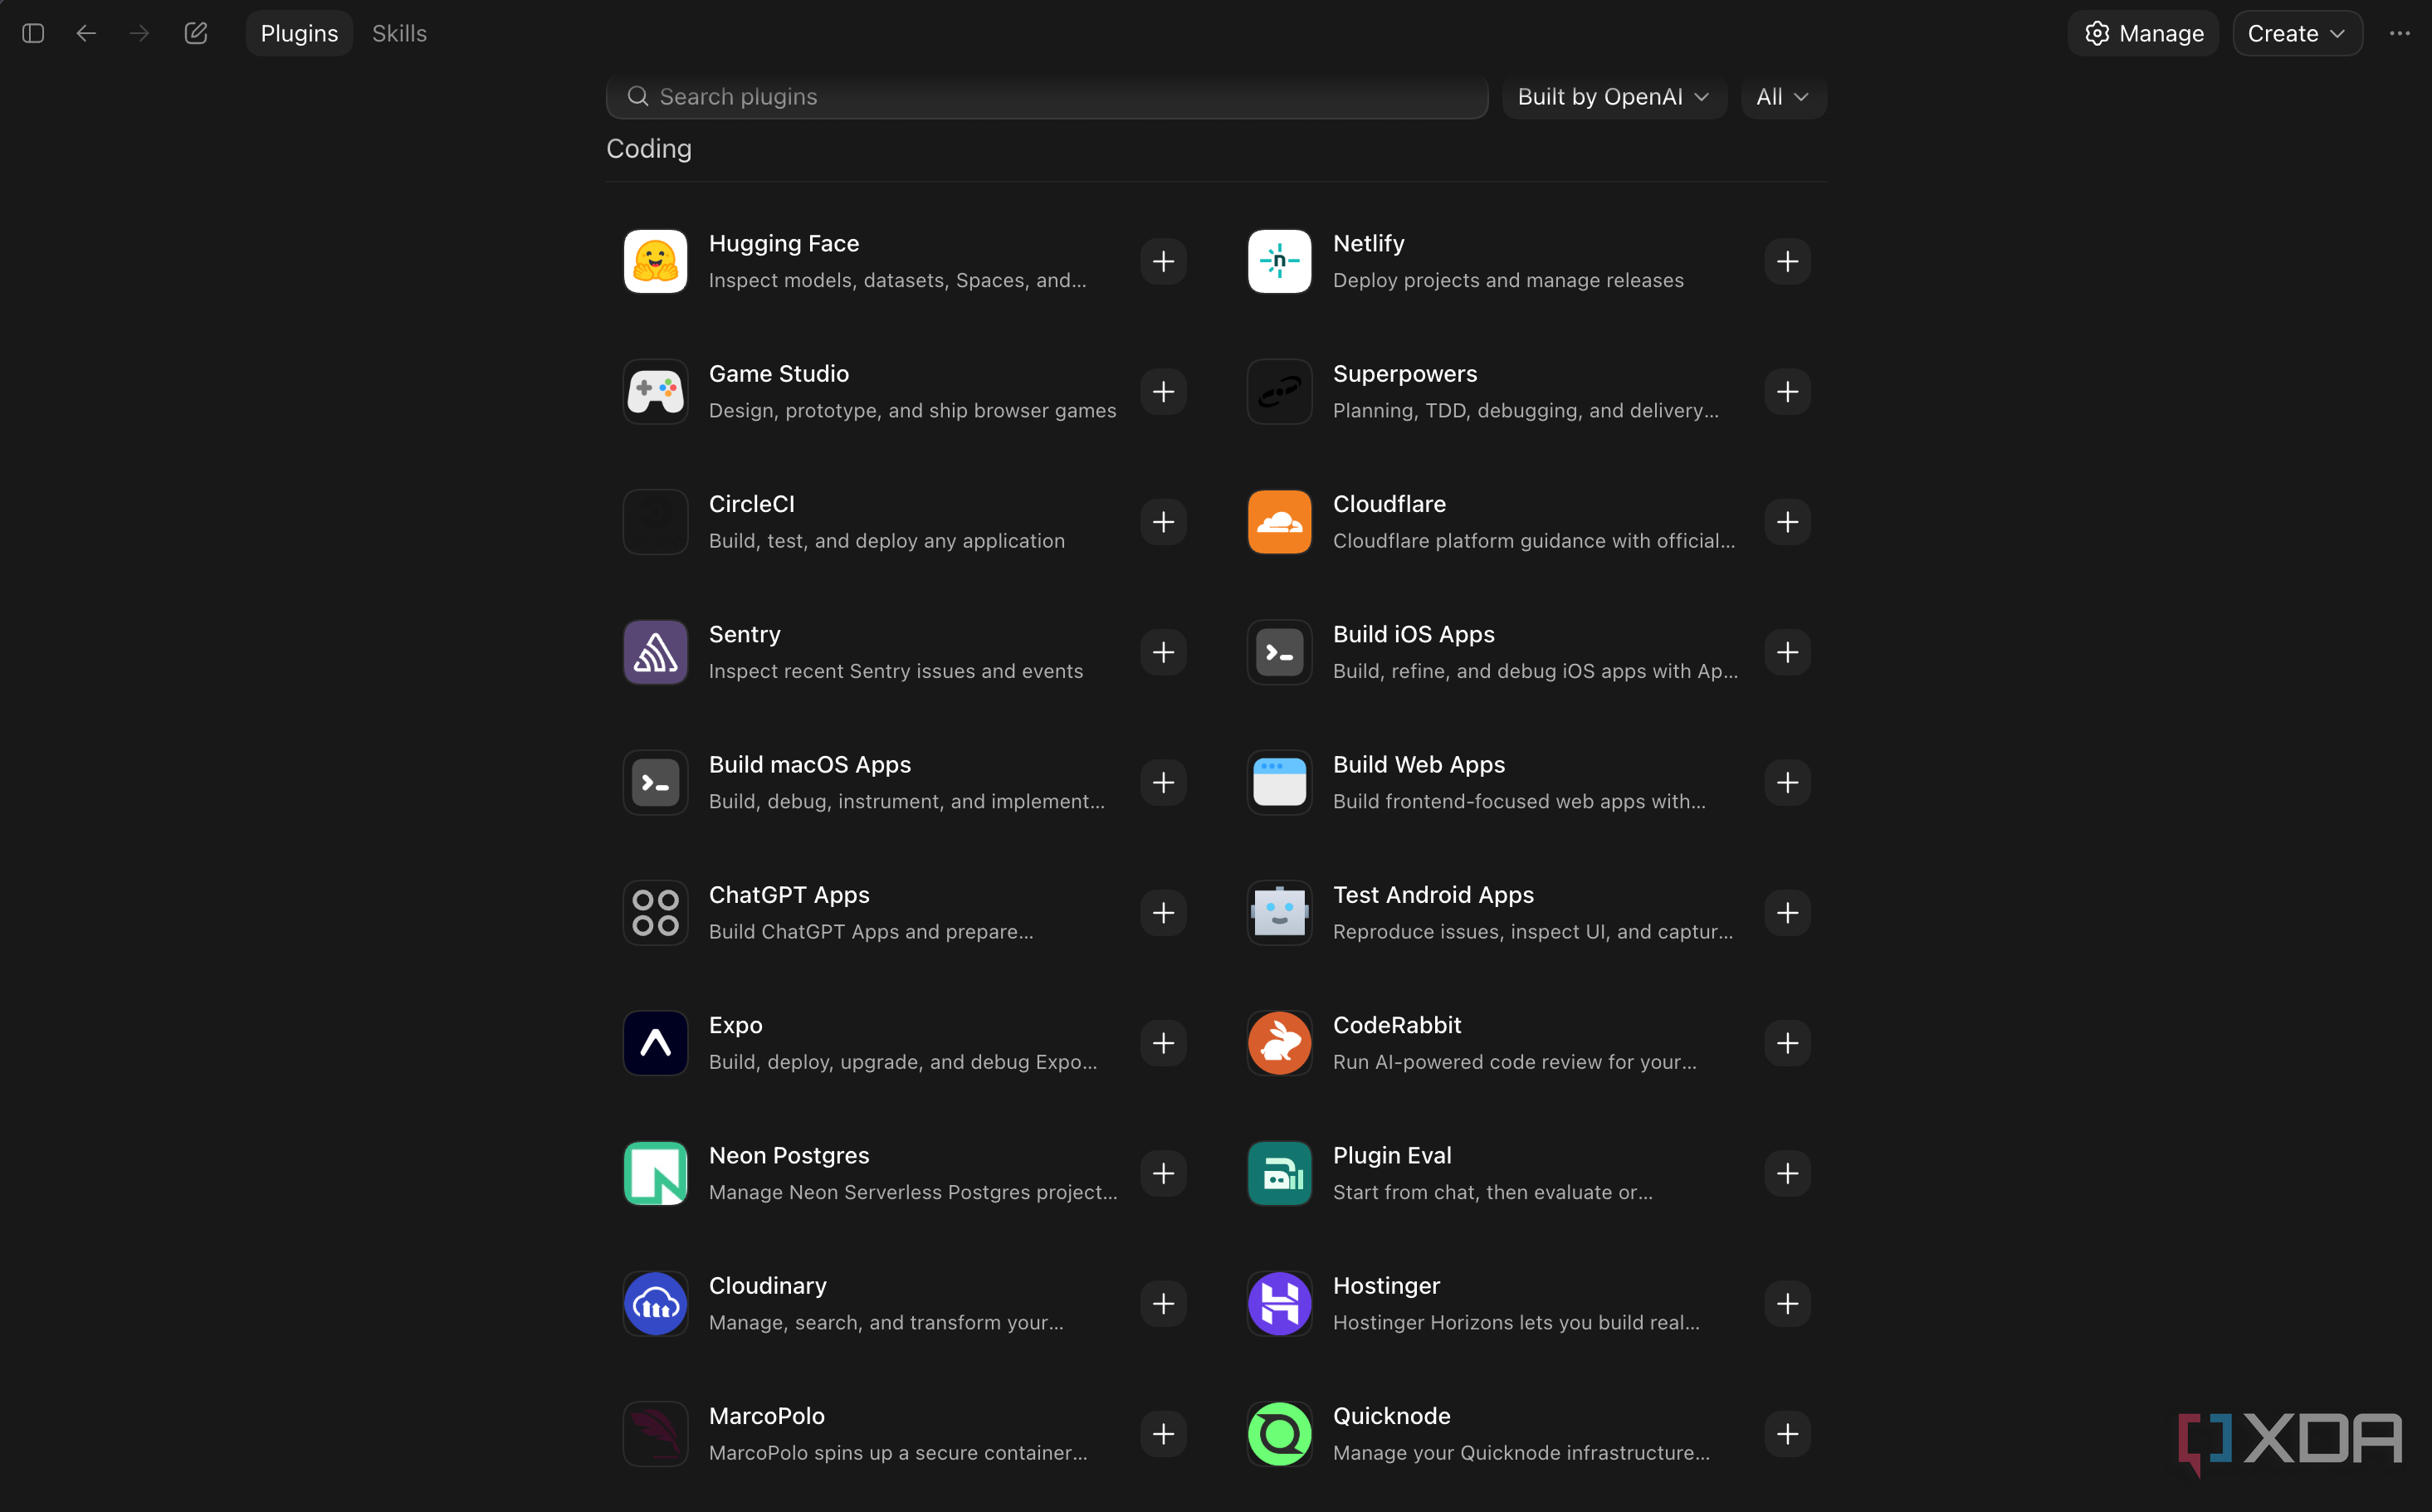This screenshot has height=1512, width=2432.
Task: Install the Build iOS Apps plugin
Action: (x=1787, y=652)
